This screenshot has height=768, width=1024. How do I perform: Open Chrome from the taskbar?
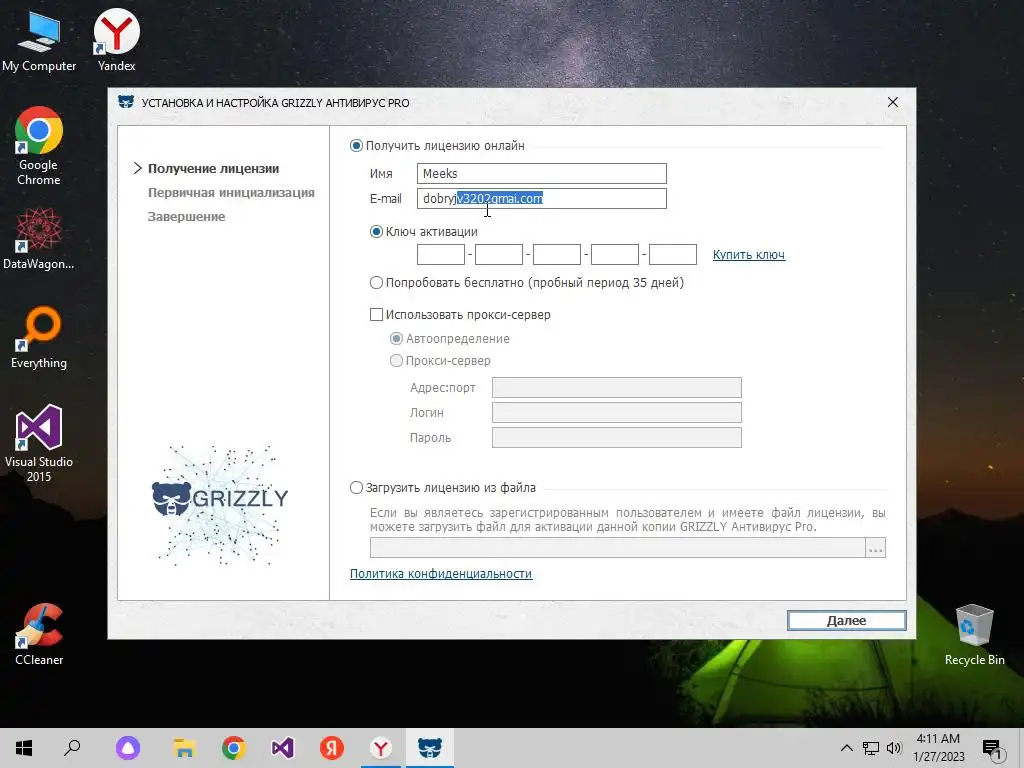coord(234,748)
